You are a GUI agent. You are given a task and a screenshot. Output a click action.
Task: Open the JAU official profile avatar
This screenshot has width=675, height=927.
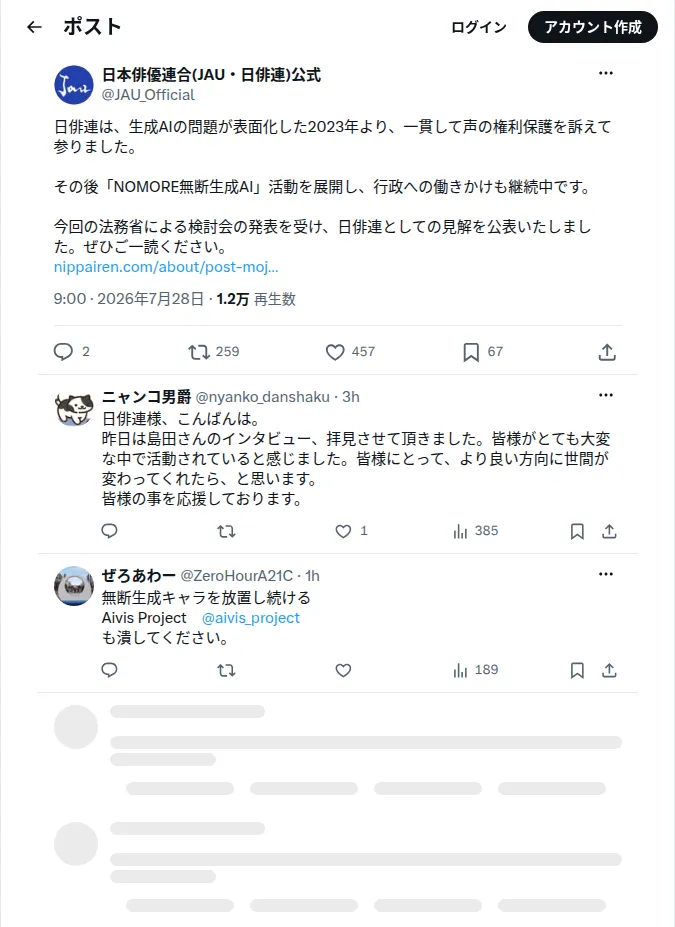pyautogui.click(x=74, y=85)
